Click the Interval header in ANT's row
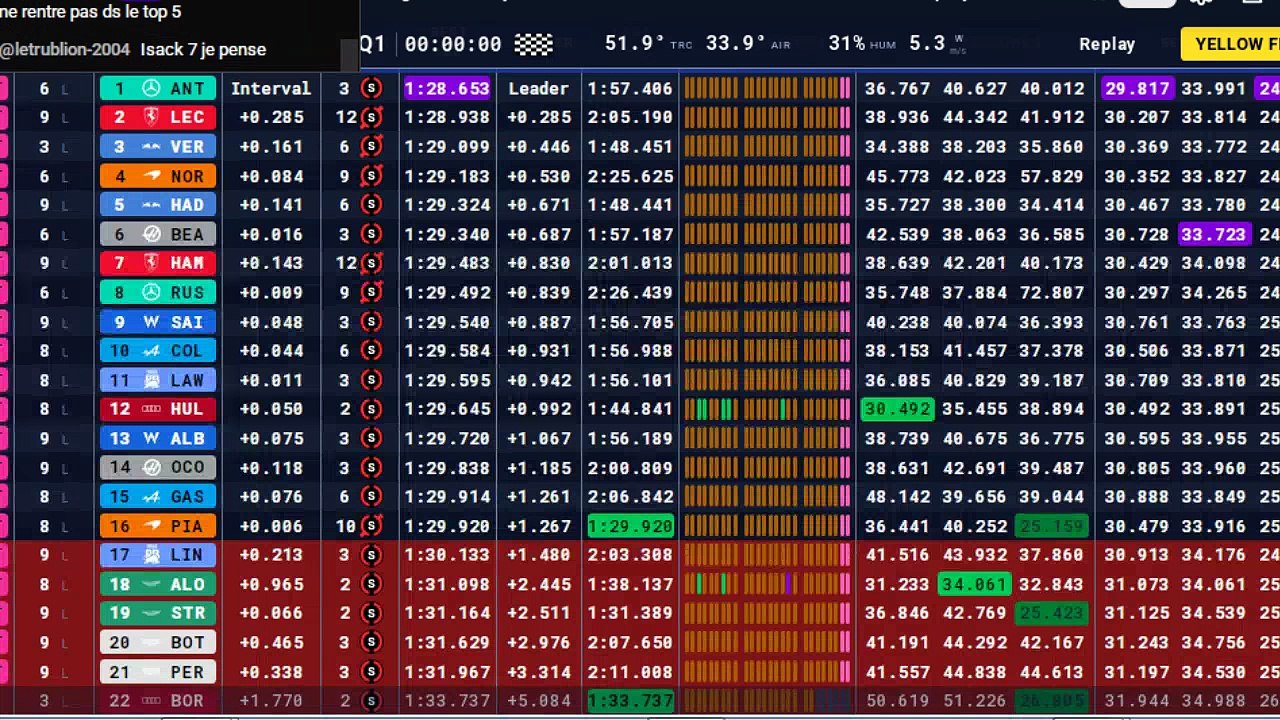Screen dimensions: 1280x720 [x=271, y=89]
